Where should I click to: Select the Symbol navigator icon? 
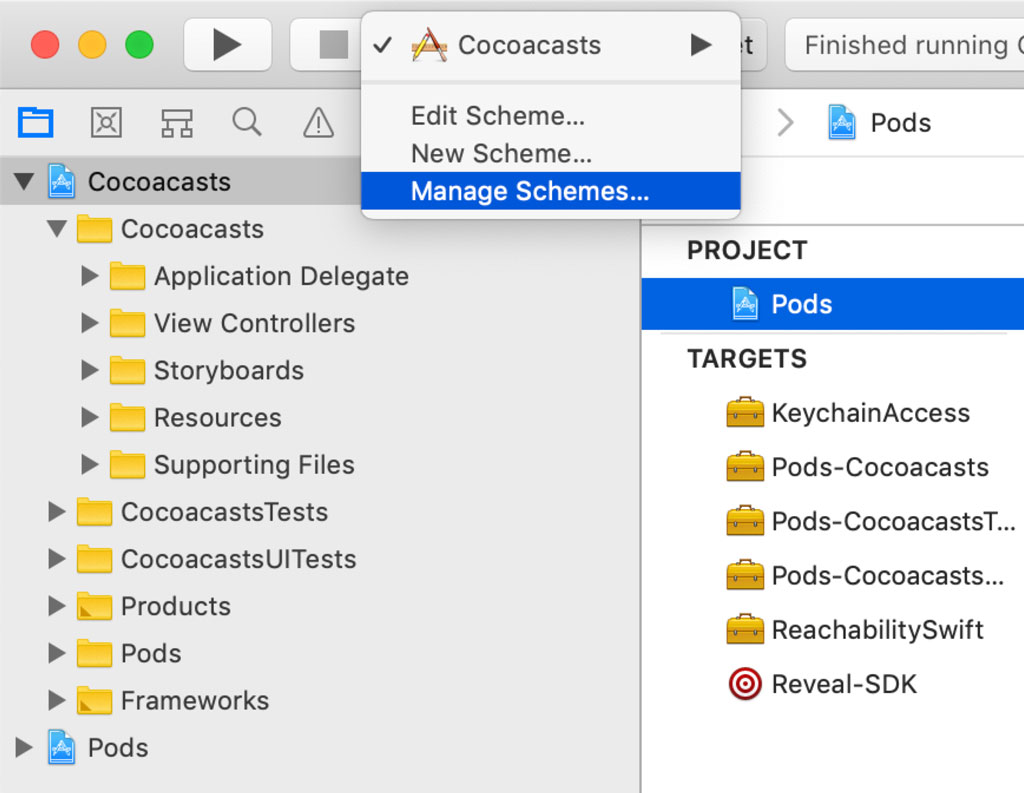pyautogui.click(x=105, y=122)
